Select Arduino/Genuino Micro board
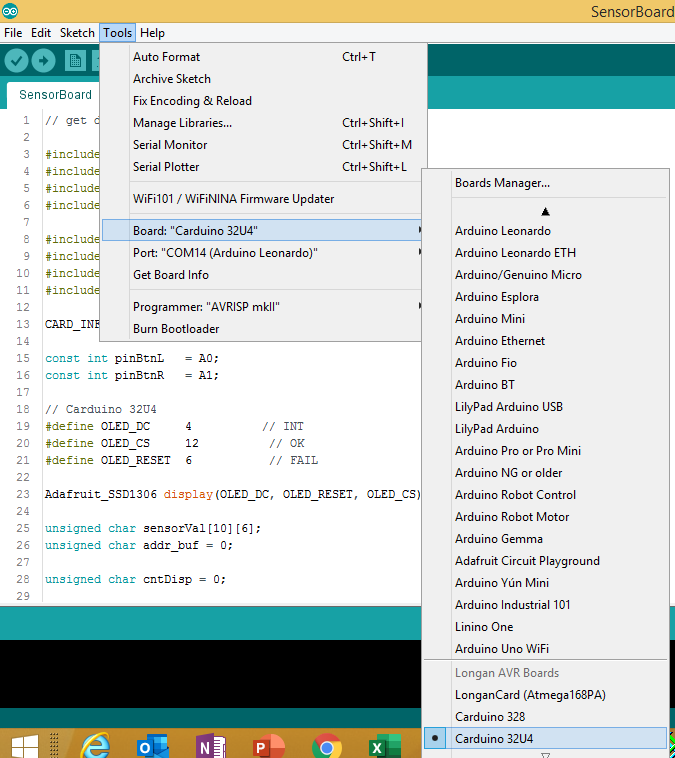 click(545, 275)
